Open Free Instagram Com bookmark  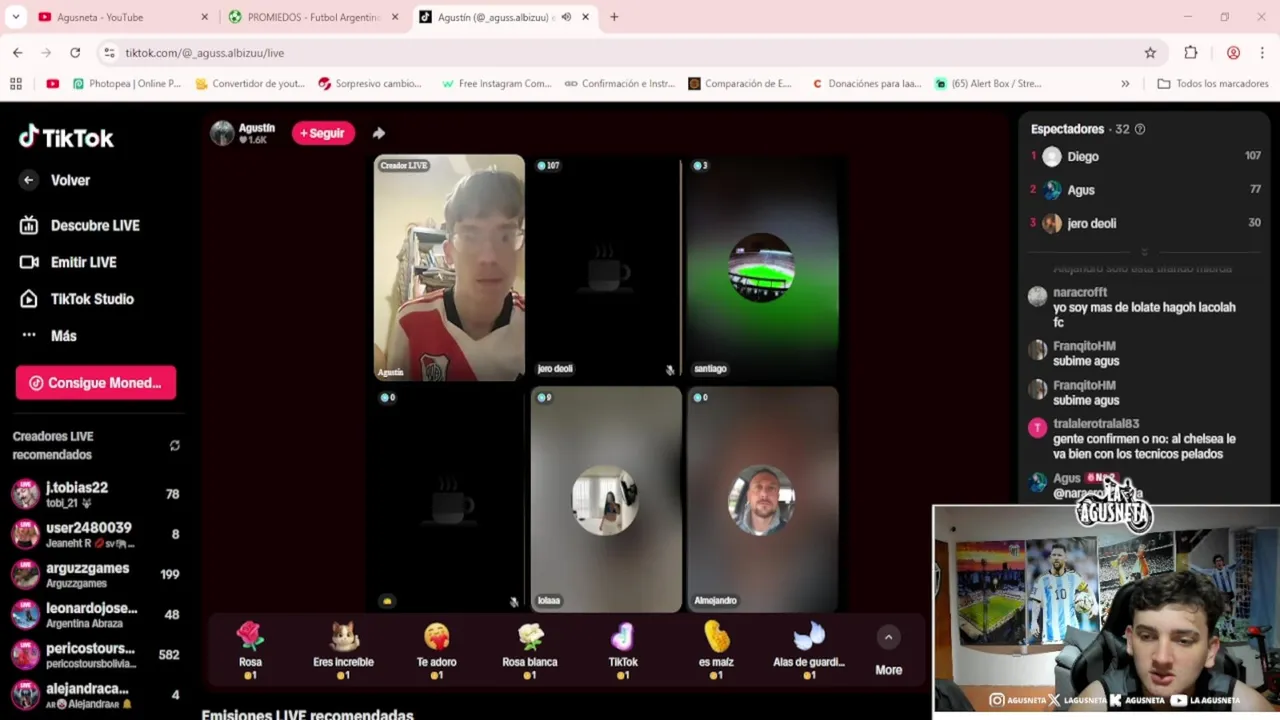[x=496, y=84]
